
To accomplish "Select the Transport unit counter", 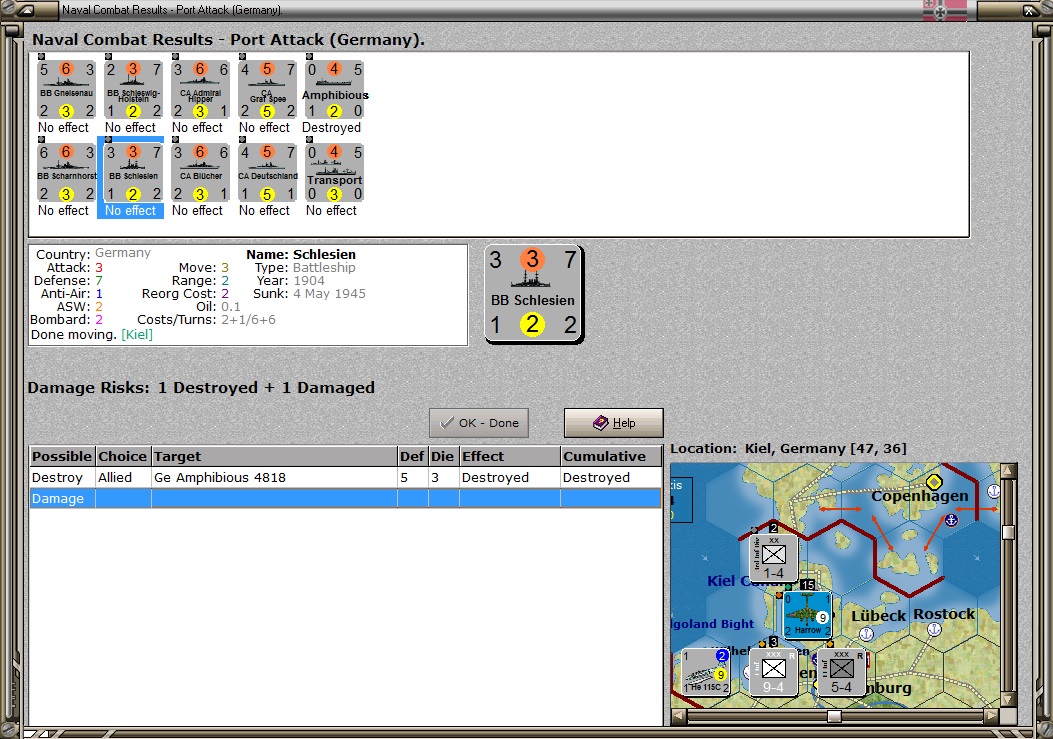I will [334, 173].
